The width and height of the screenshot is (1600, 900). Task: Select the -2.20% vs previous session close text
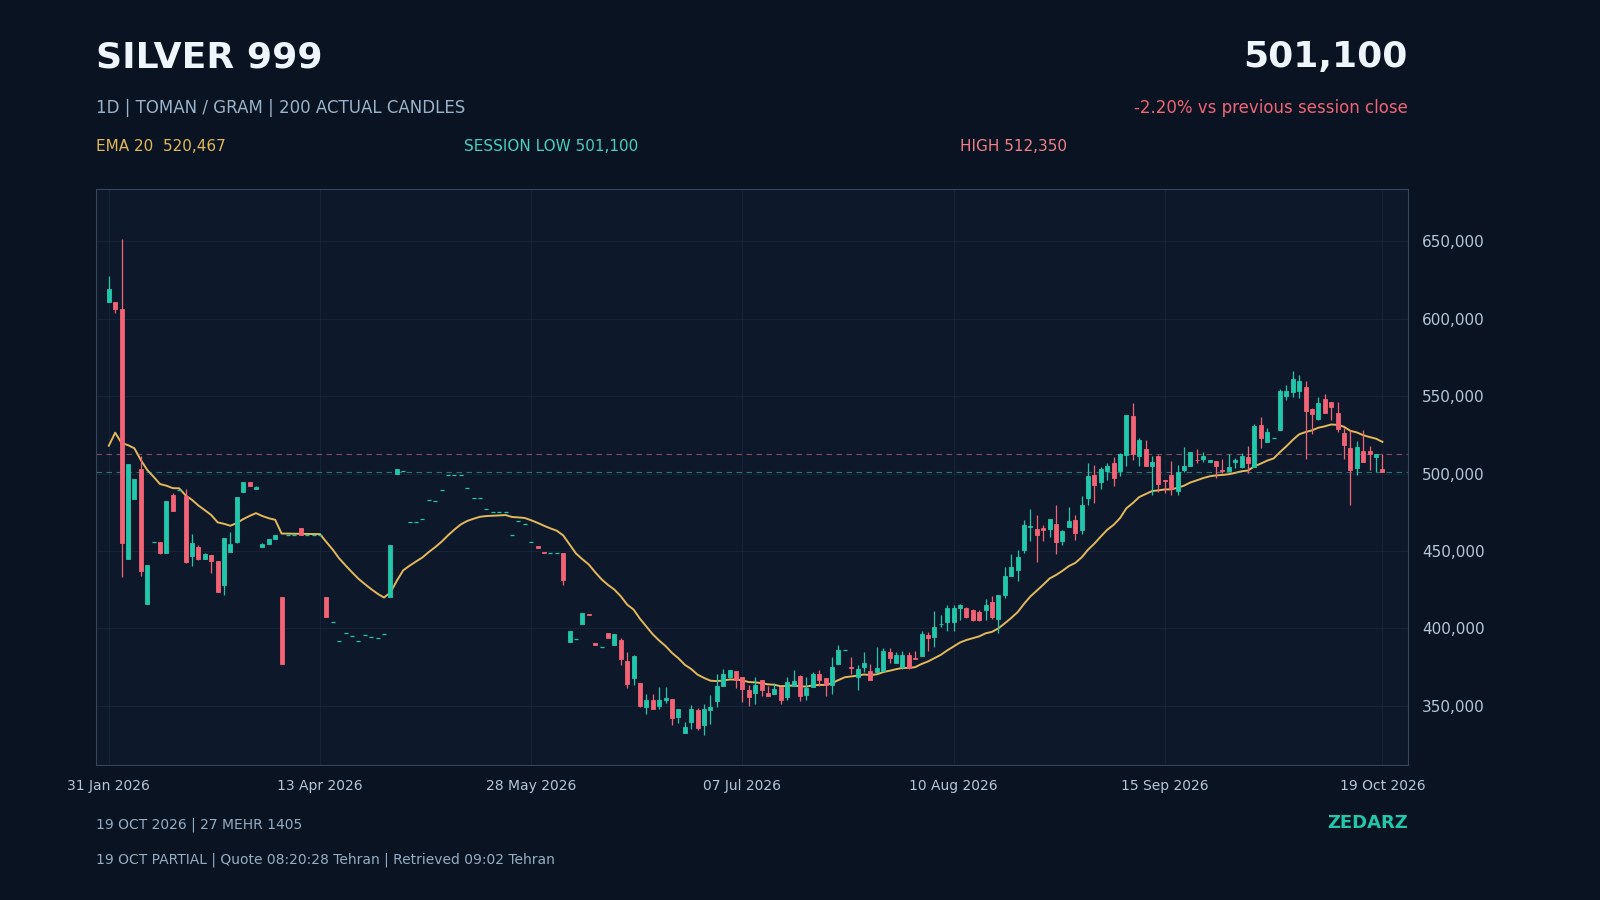[x=1270, y=107]
